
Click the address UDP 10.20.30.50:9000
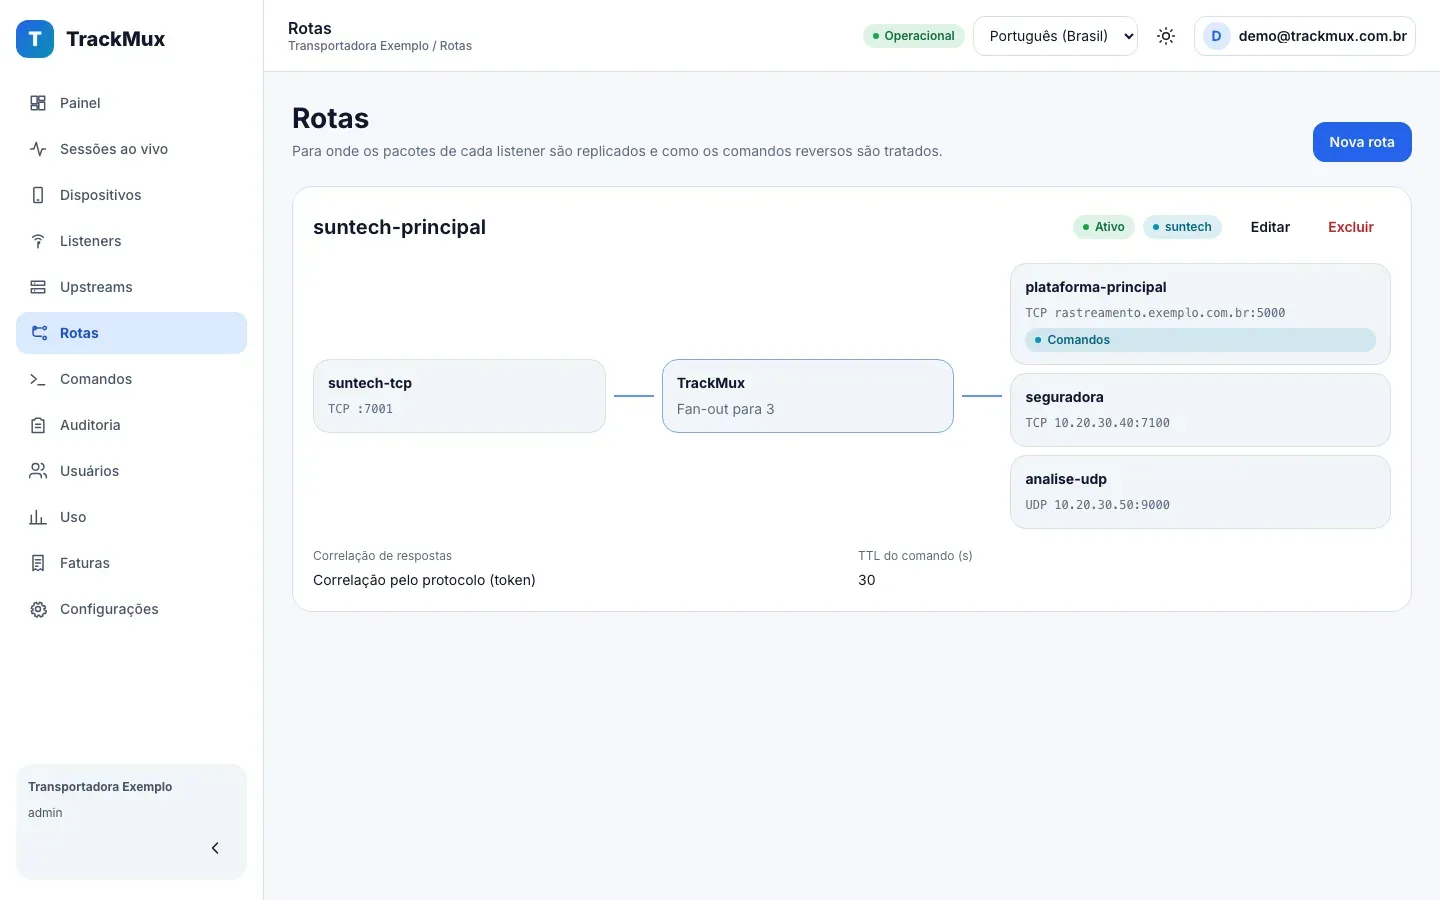coord(1097,505)
